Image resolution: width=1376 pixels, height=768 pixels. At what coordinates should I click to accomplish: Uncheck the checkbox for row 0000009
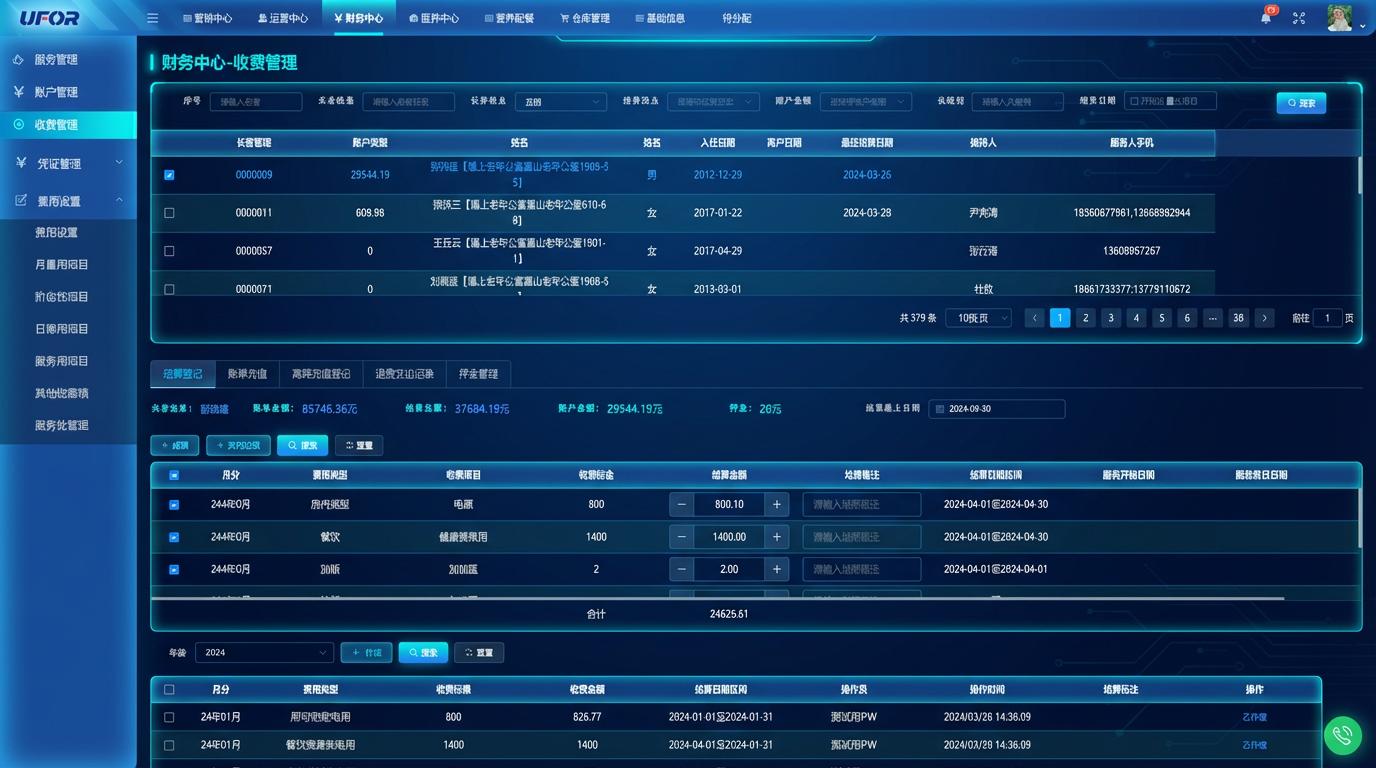point(169,175)
